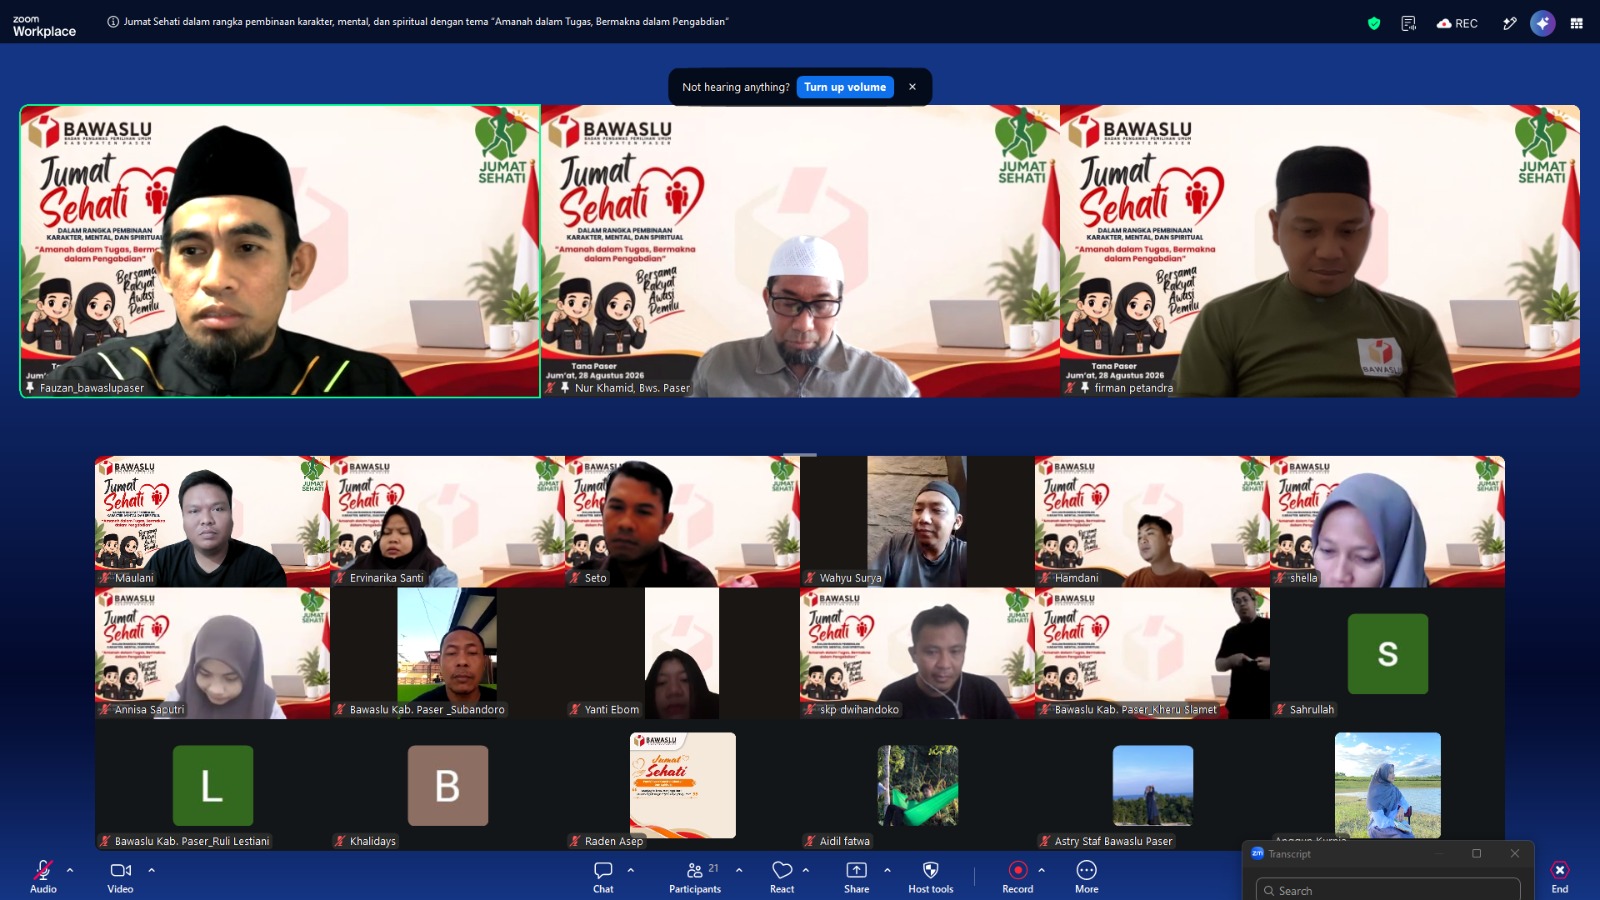Select Ervinarika Santi's video tile
The image size is (1600, 900).
pyautogui.click(x=447, y=521)
